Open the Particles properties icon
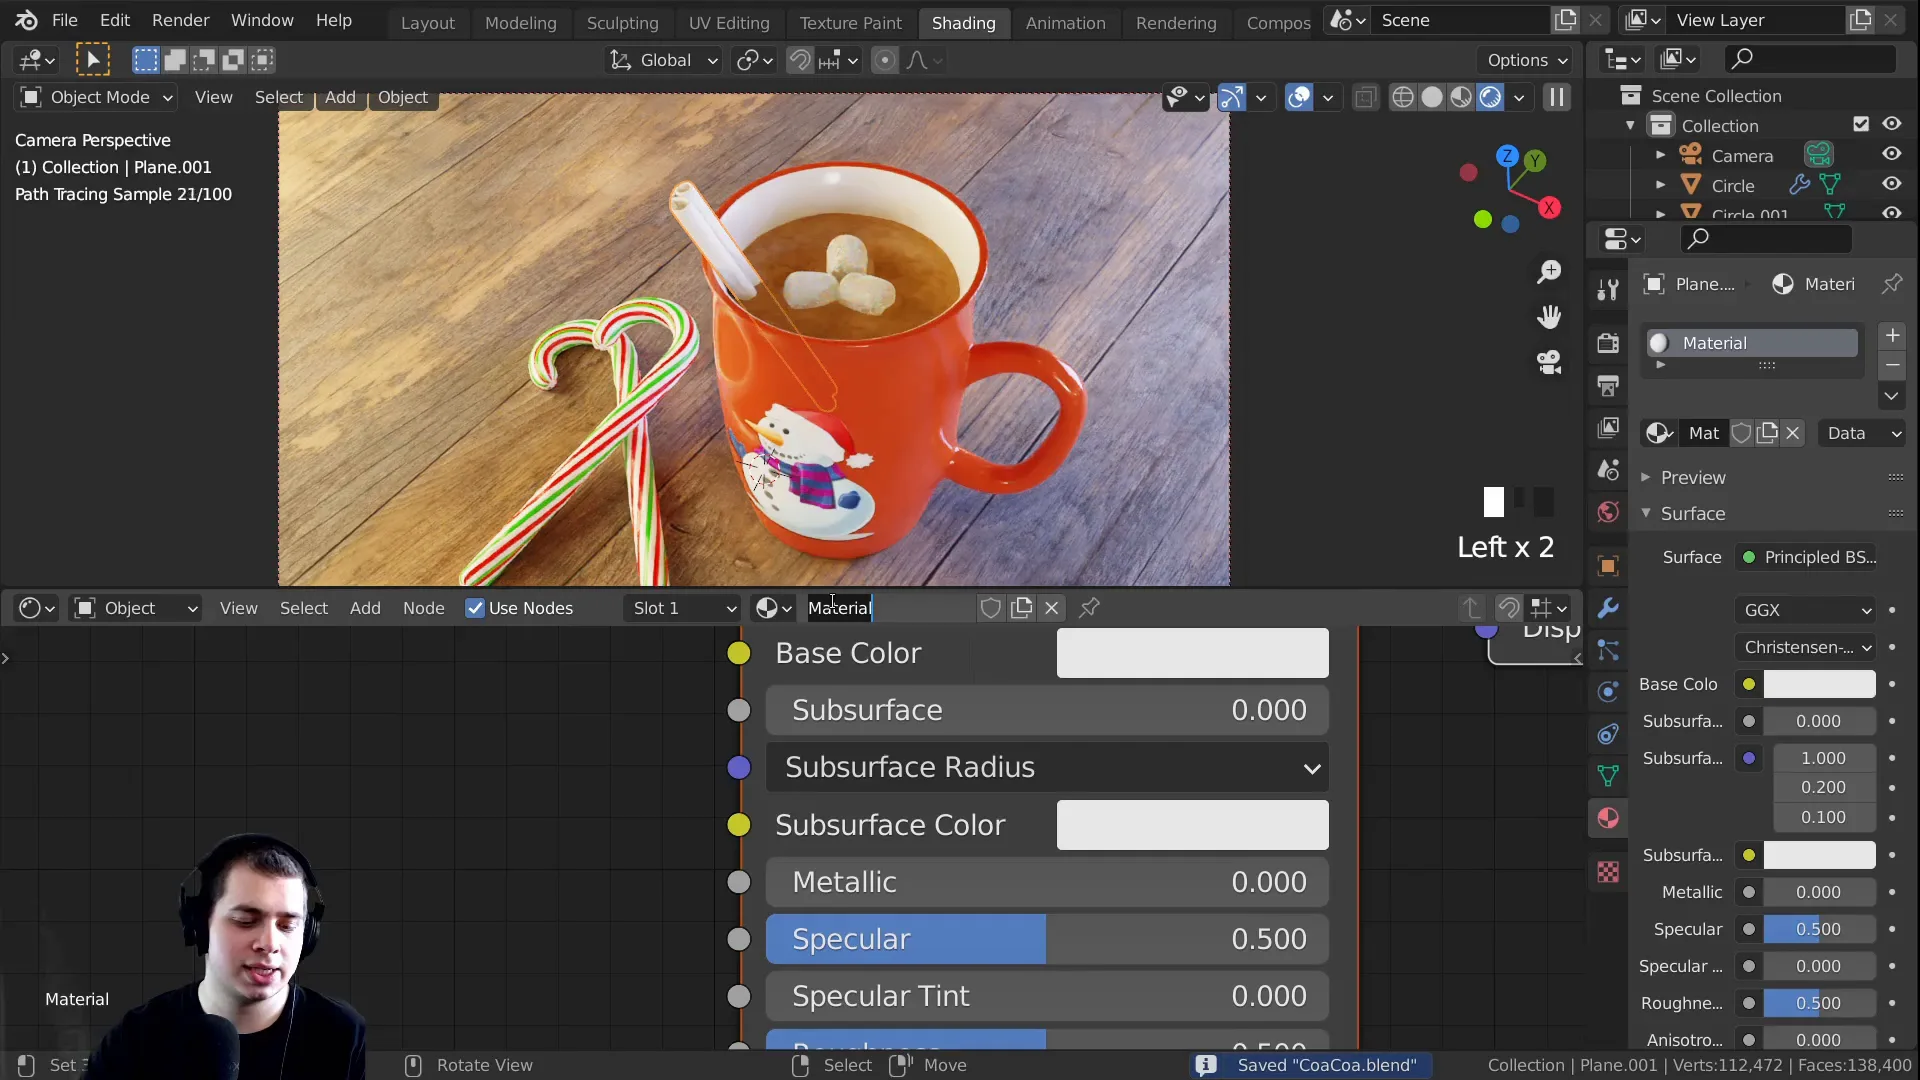The width and height of the screenshot is (1920, 1080). (1608, 650)
